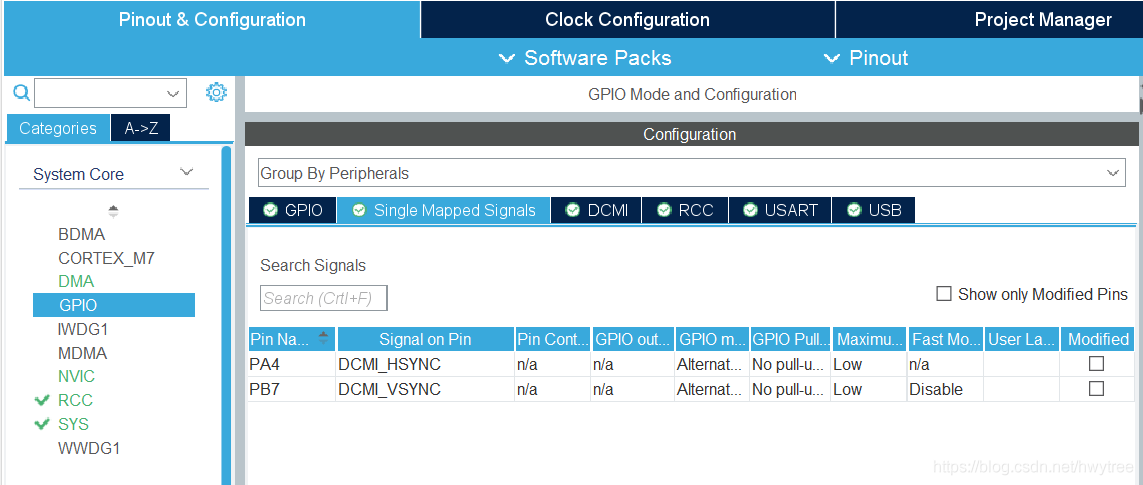Click the green checkmark beside RCC in sidebar

42,400
